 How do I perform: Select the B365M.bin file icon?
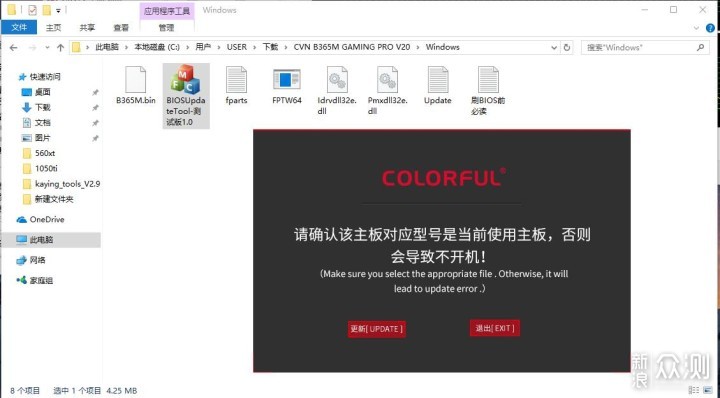point(135,80)
